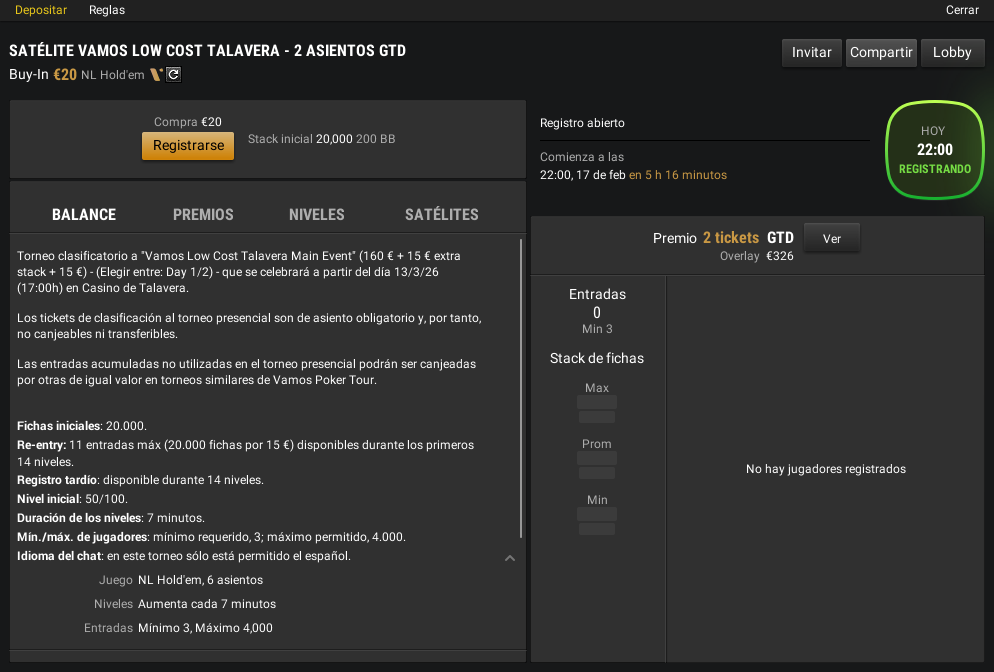994x672 pixels.
Task: Click the 'Nivel inicial: 50/100' line
Action: click(72, 499)
